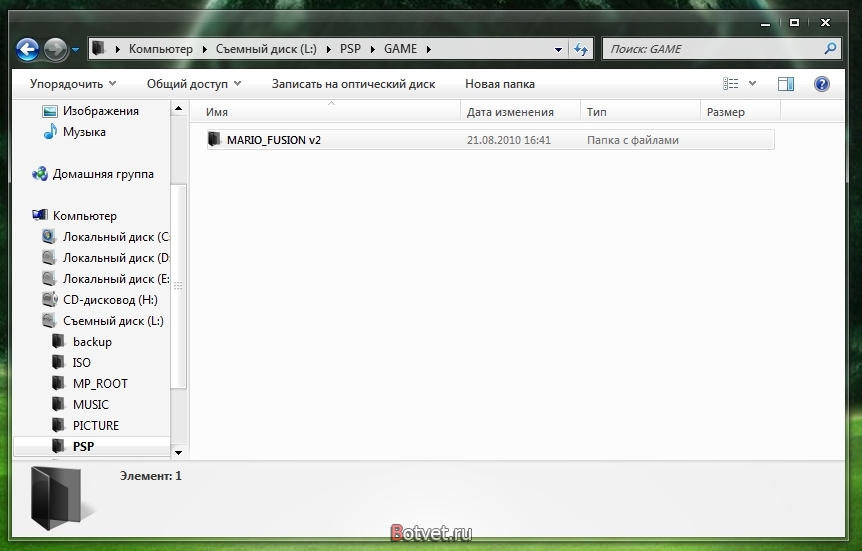Expand the arrow after PSP breadcrumb
The width and height of the screenshot is (862, 551).
373,49
